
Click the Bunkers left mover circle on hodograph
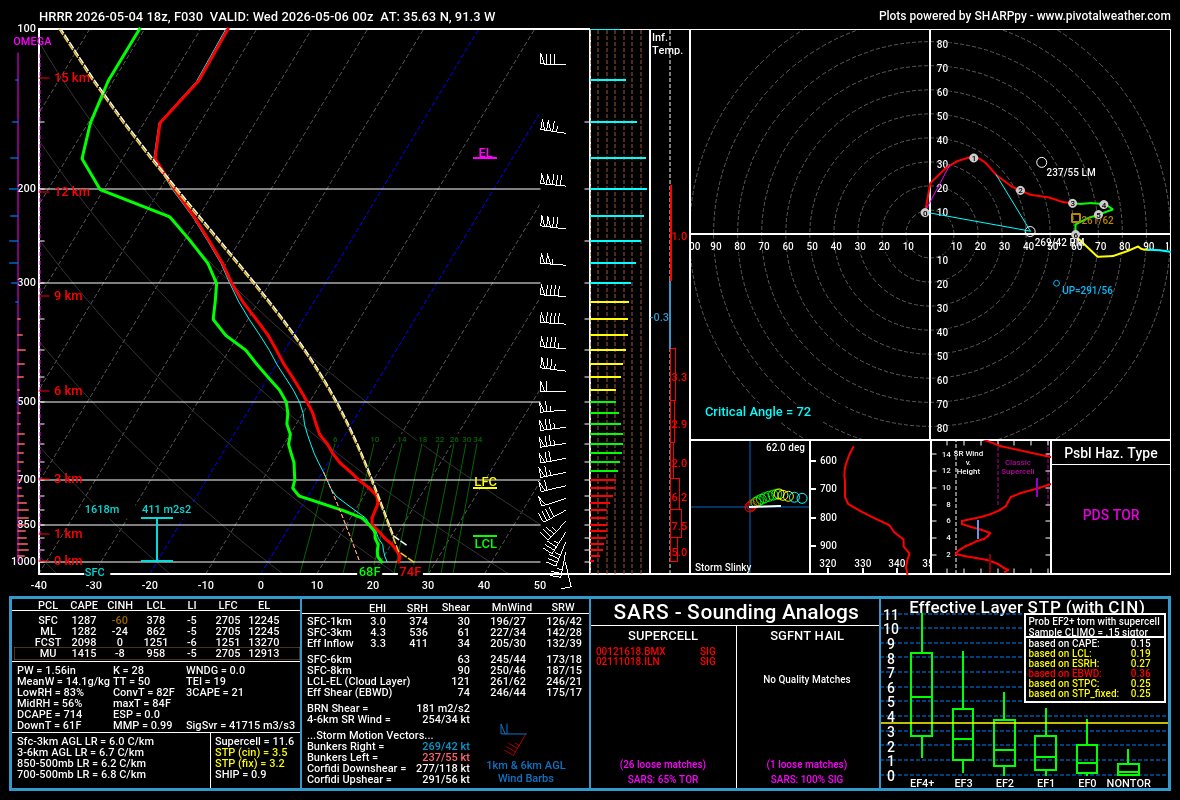click(x=1042, y=163)
